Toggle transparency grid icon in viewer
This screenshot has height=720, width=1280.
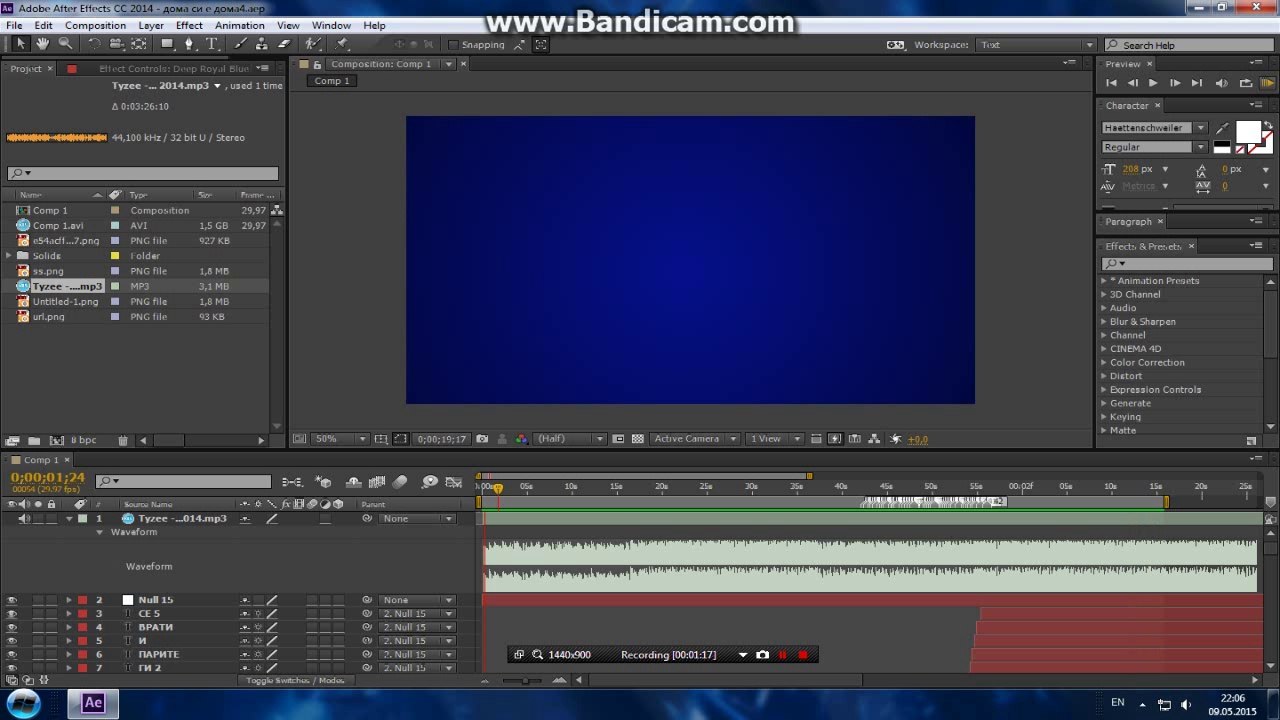(637, 439)
